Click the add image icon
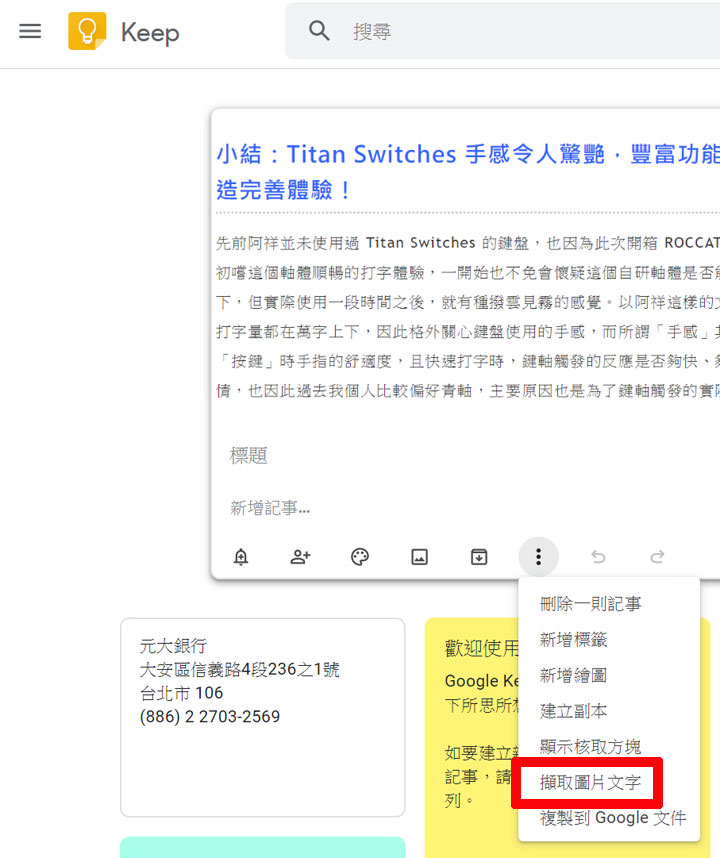Viewport: 720px width, 858px height. pyautogui.click(x=420, y=557)
